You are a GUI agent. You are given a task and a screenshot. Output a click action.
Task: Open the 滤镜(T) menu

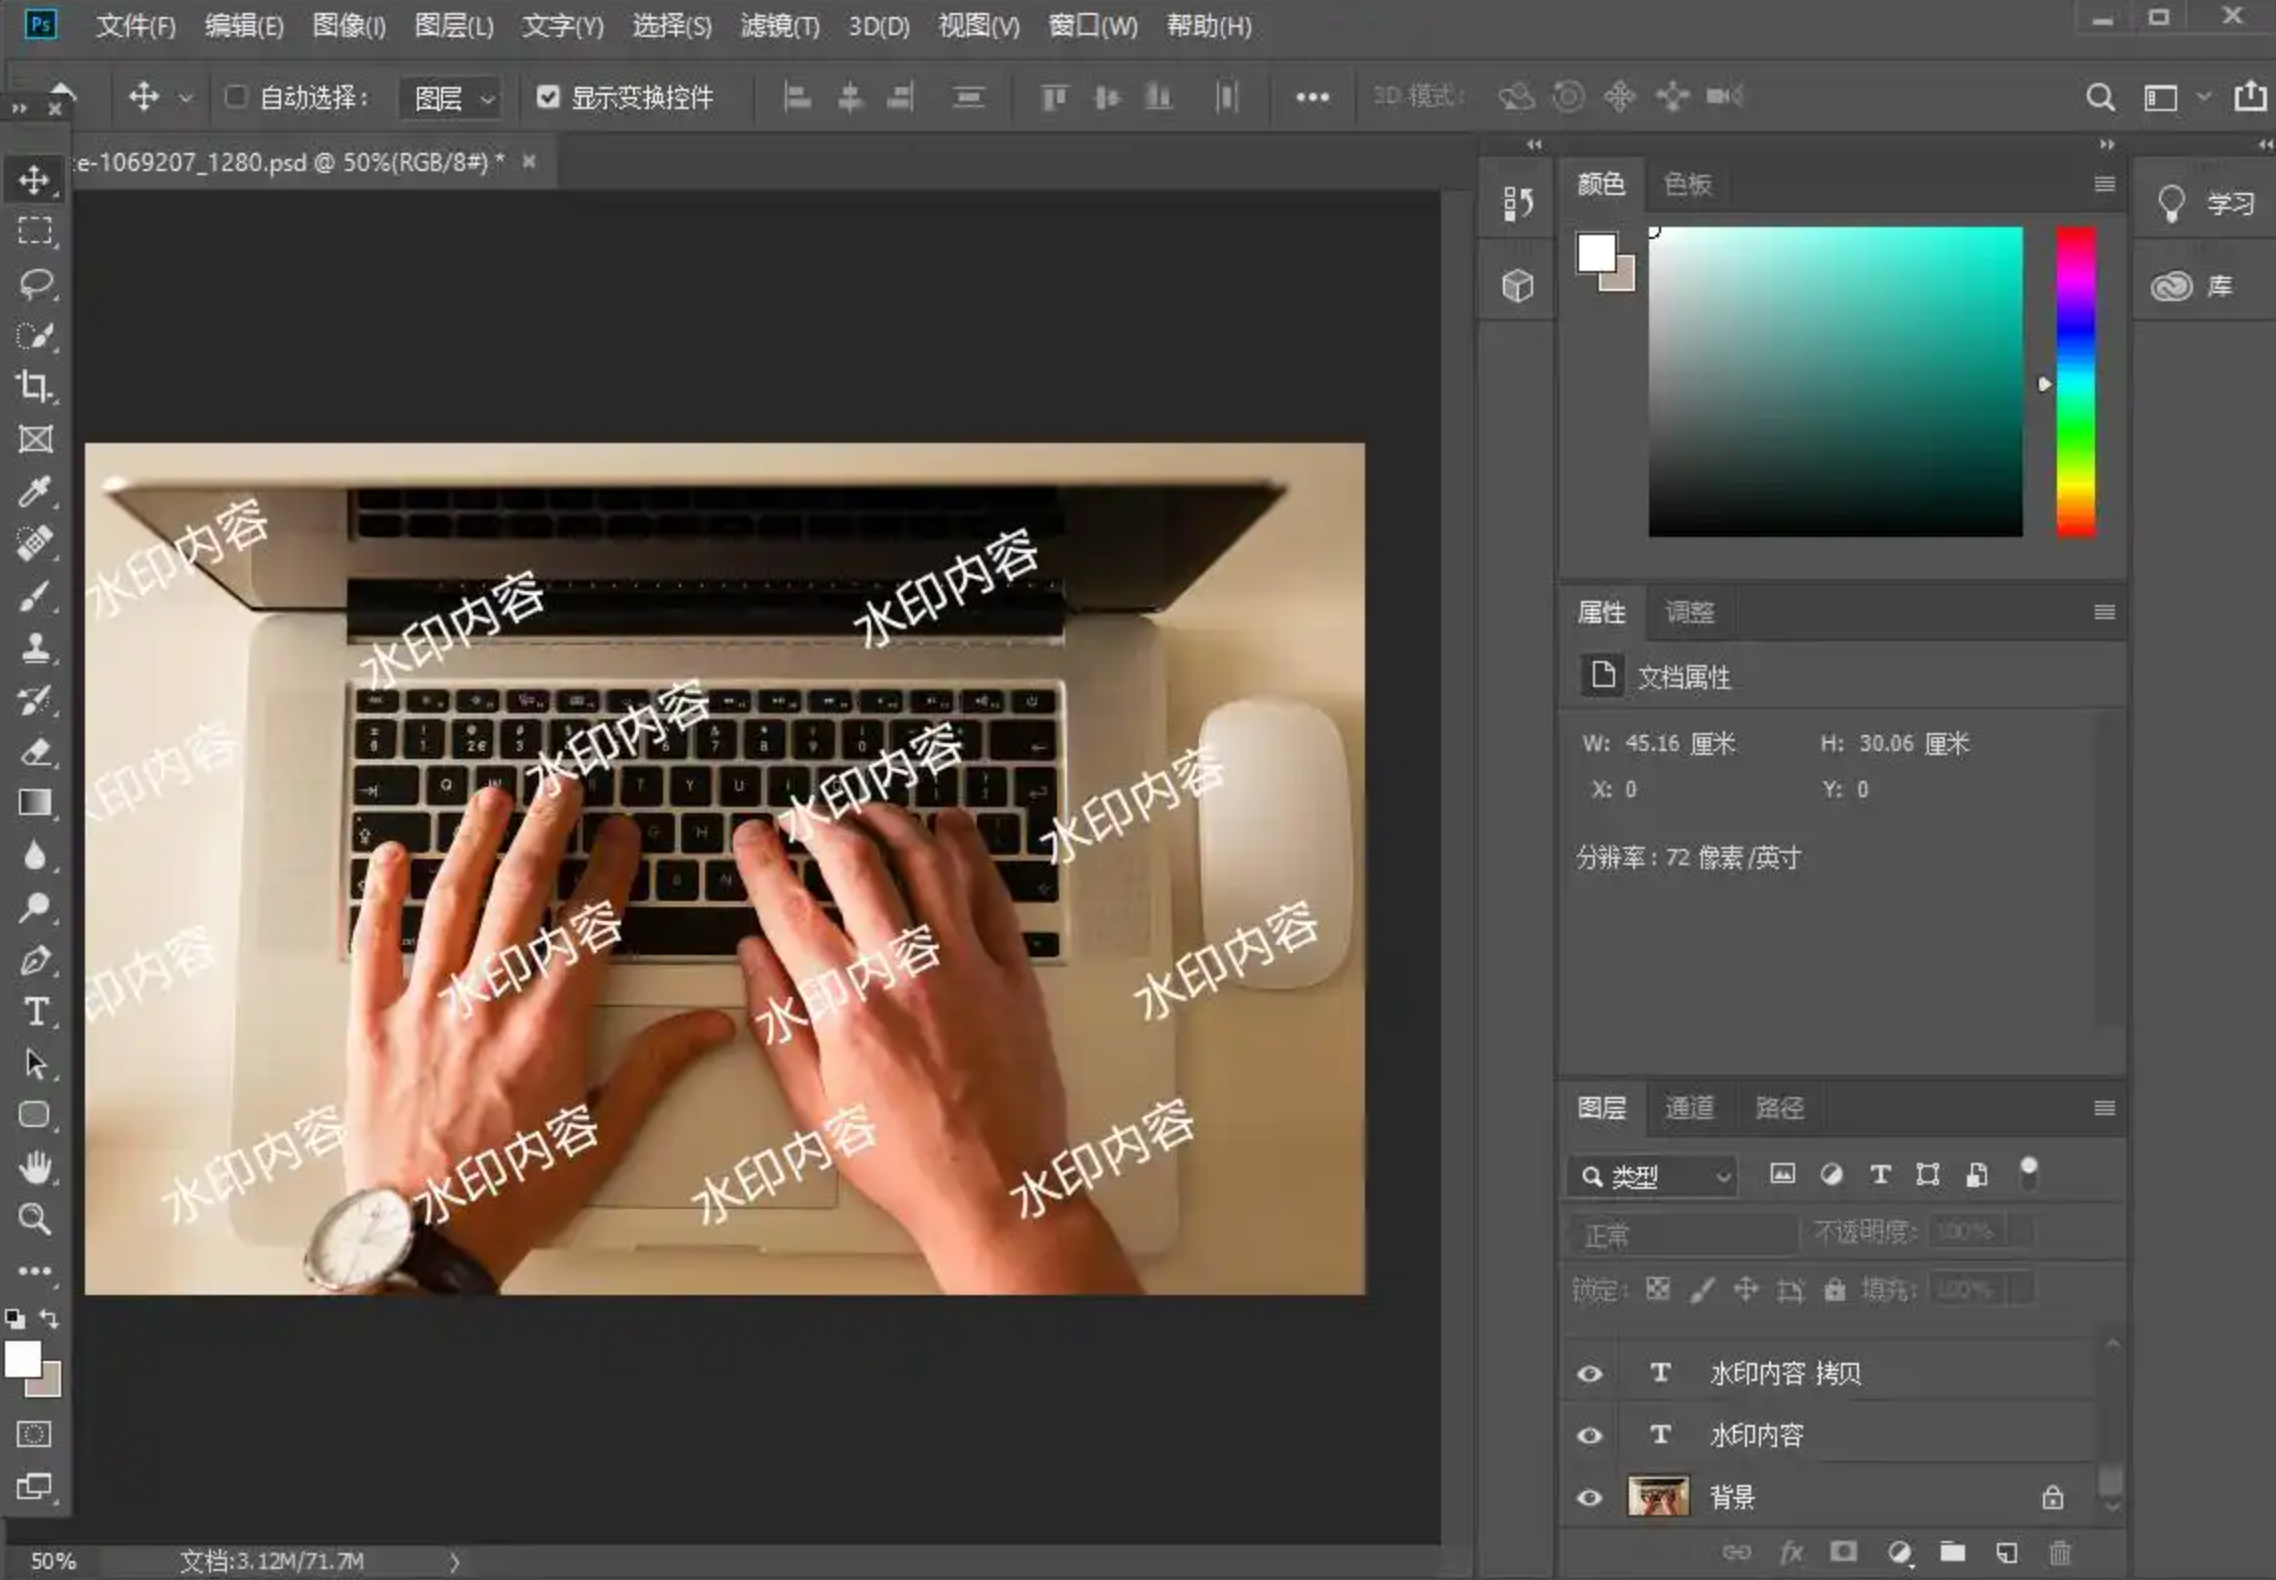(x=779, y=26)
